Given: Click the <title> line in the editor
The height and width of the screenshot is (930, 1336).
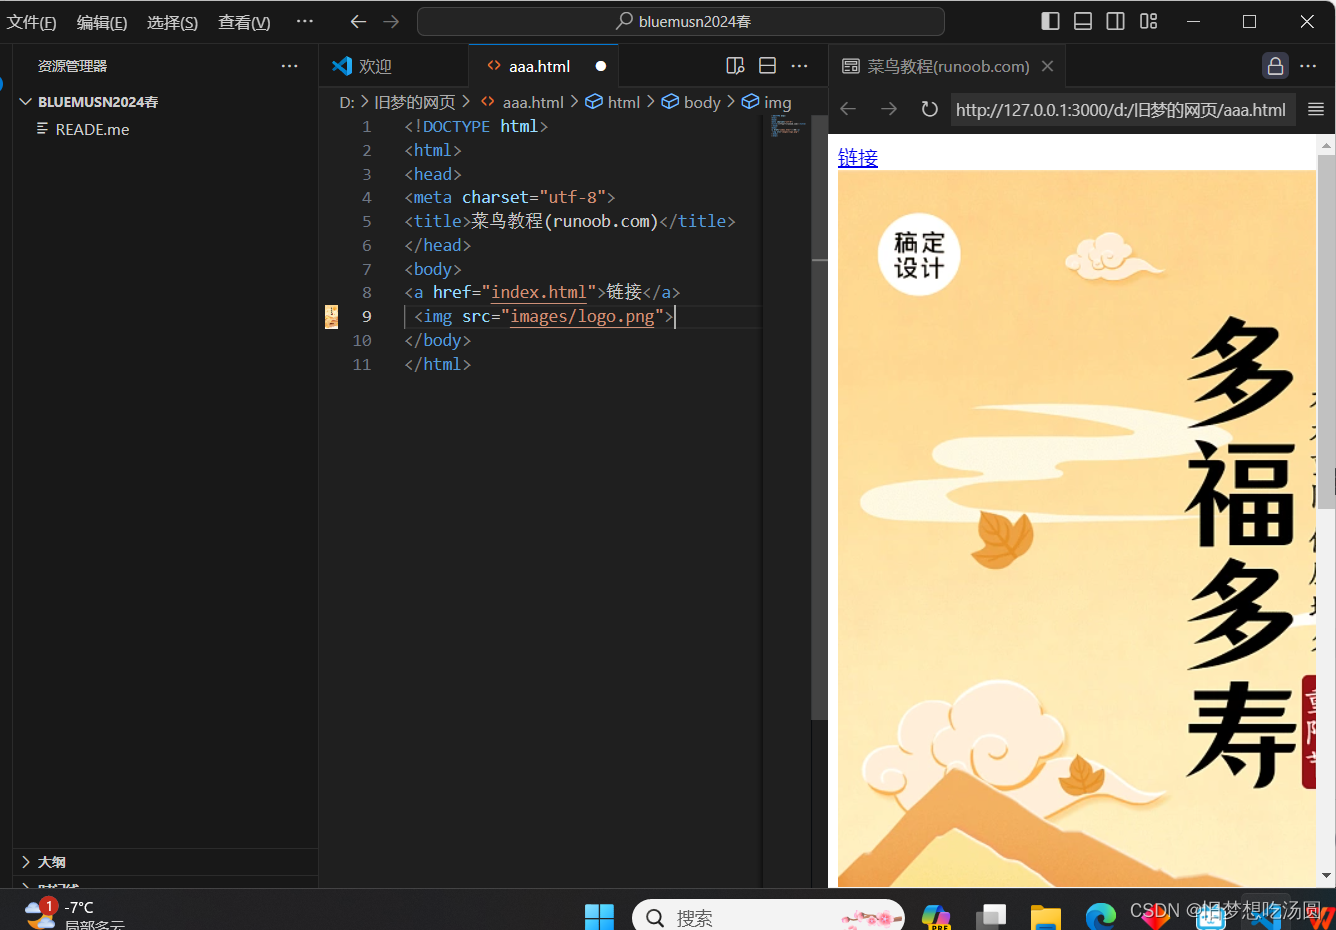Looking at the screenshot, I should pyautogui.click(x=570, y=221).
